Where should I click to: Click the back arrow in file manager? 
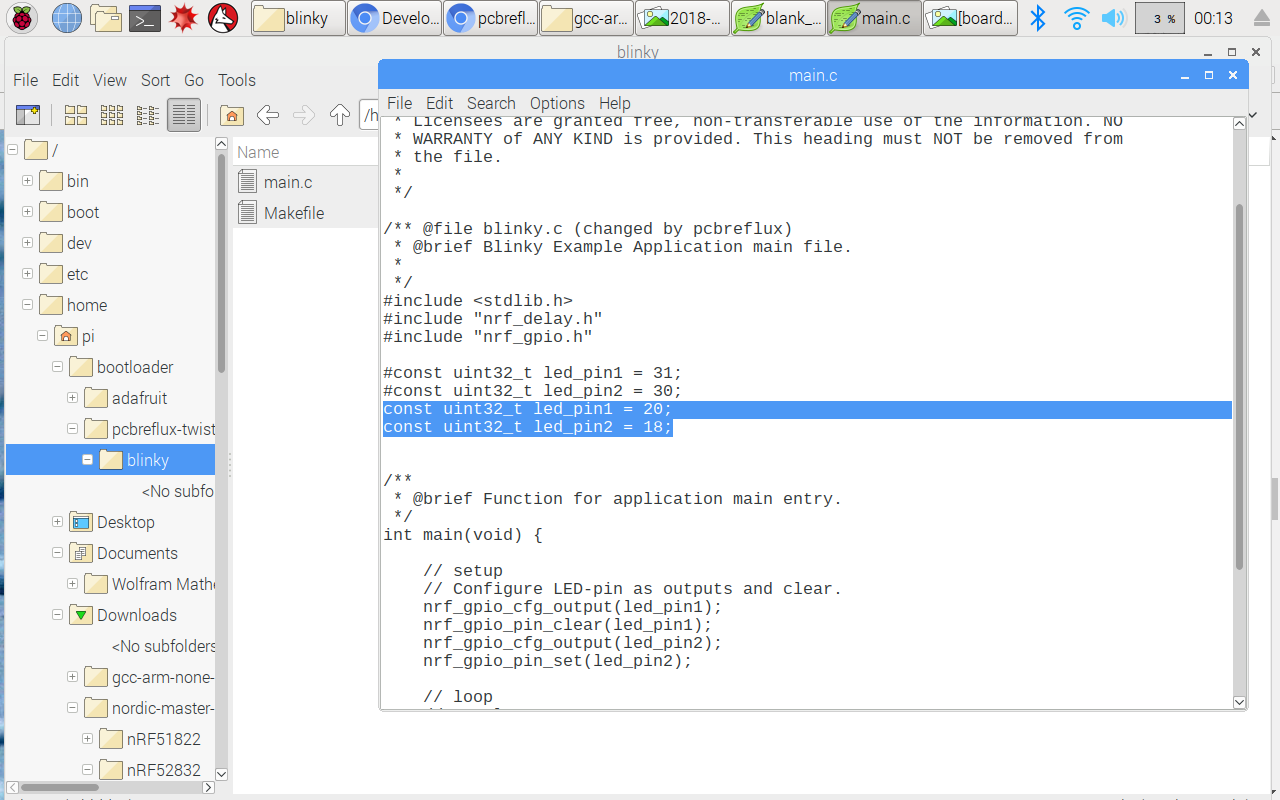[268, 115]
